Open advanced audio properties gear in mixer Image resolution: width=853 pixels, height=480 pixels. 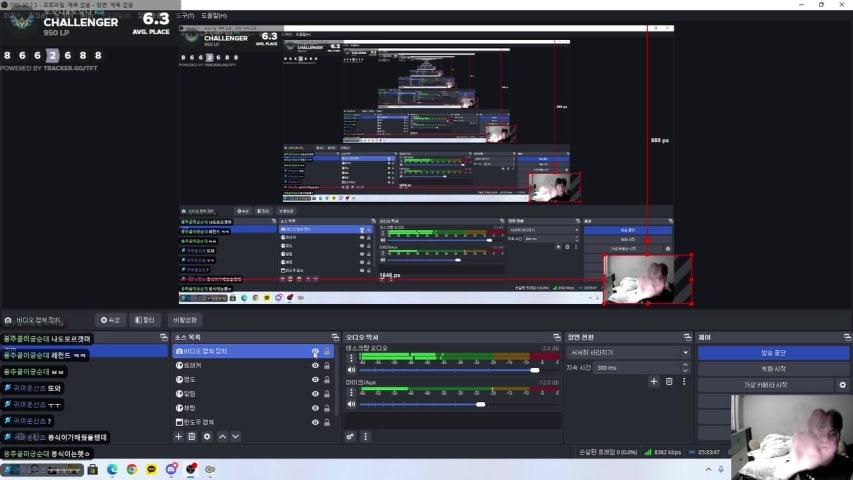(351, 436)
